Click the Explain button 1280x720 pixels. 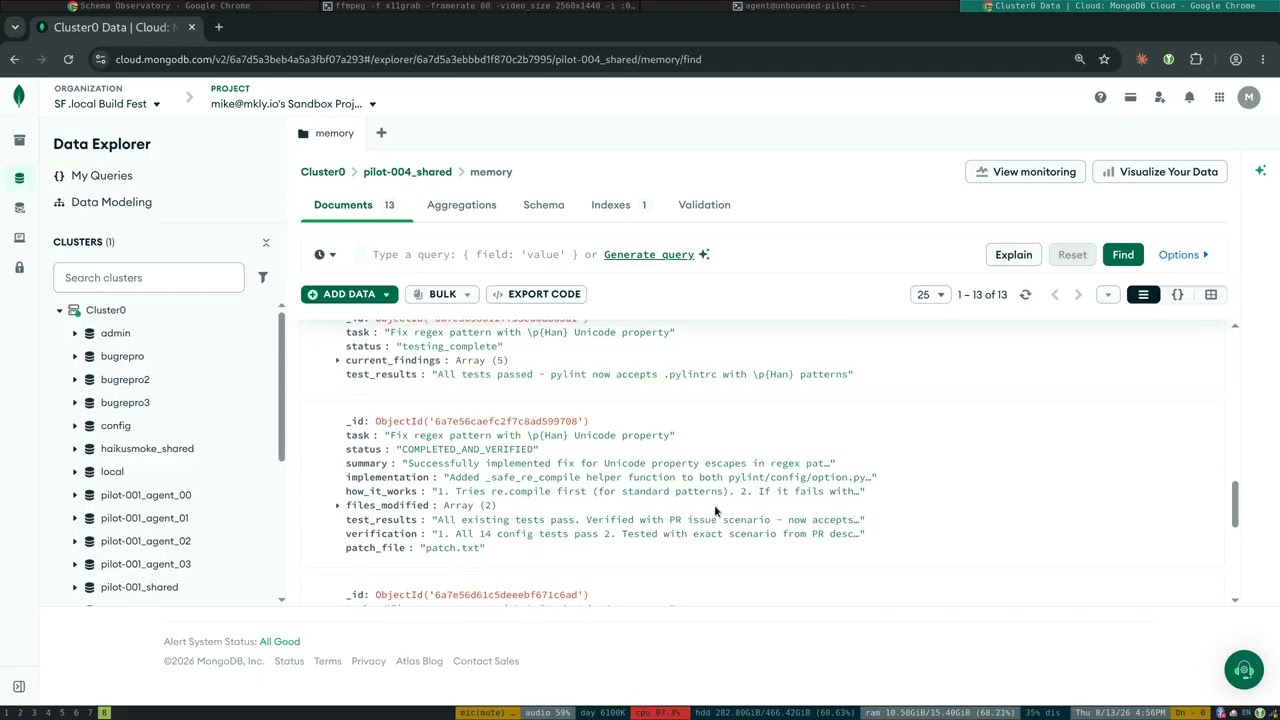pos(1013,255)
